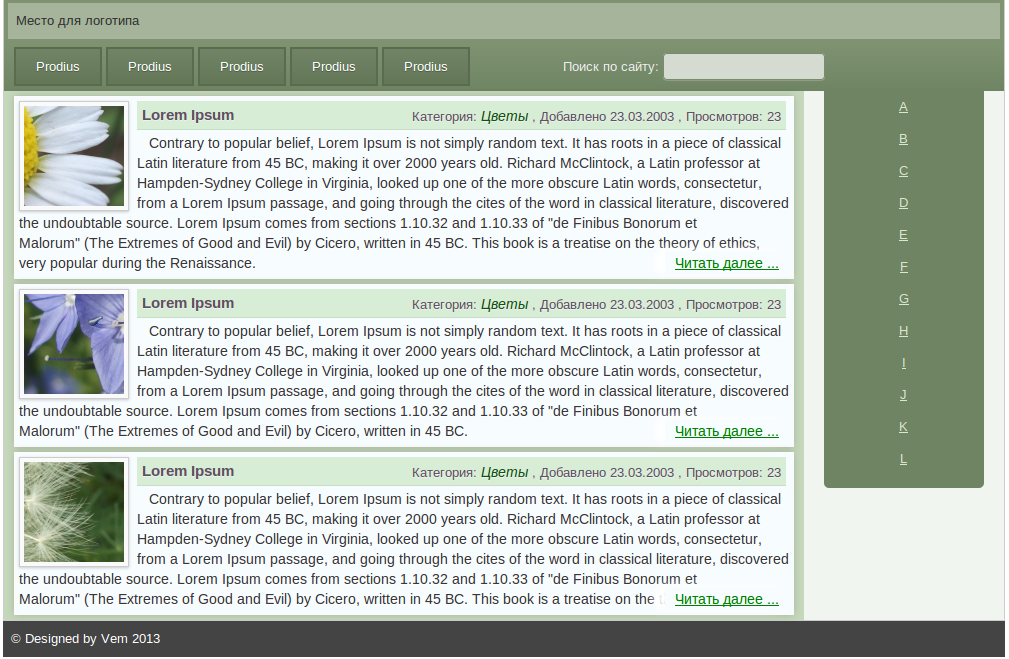Click 'Lorem Ipsum' title of the daisy article

(x=188, y=115)
